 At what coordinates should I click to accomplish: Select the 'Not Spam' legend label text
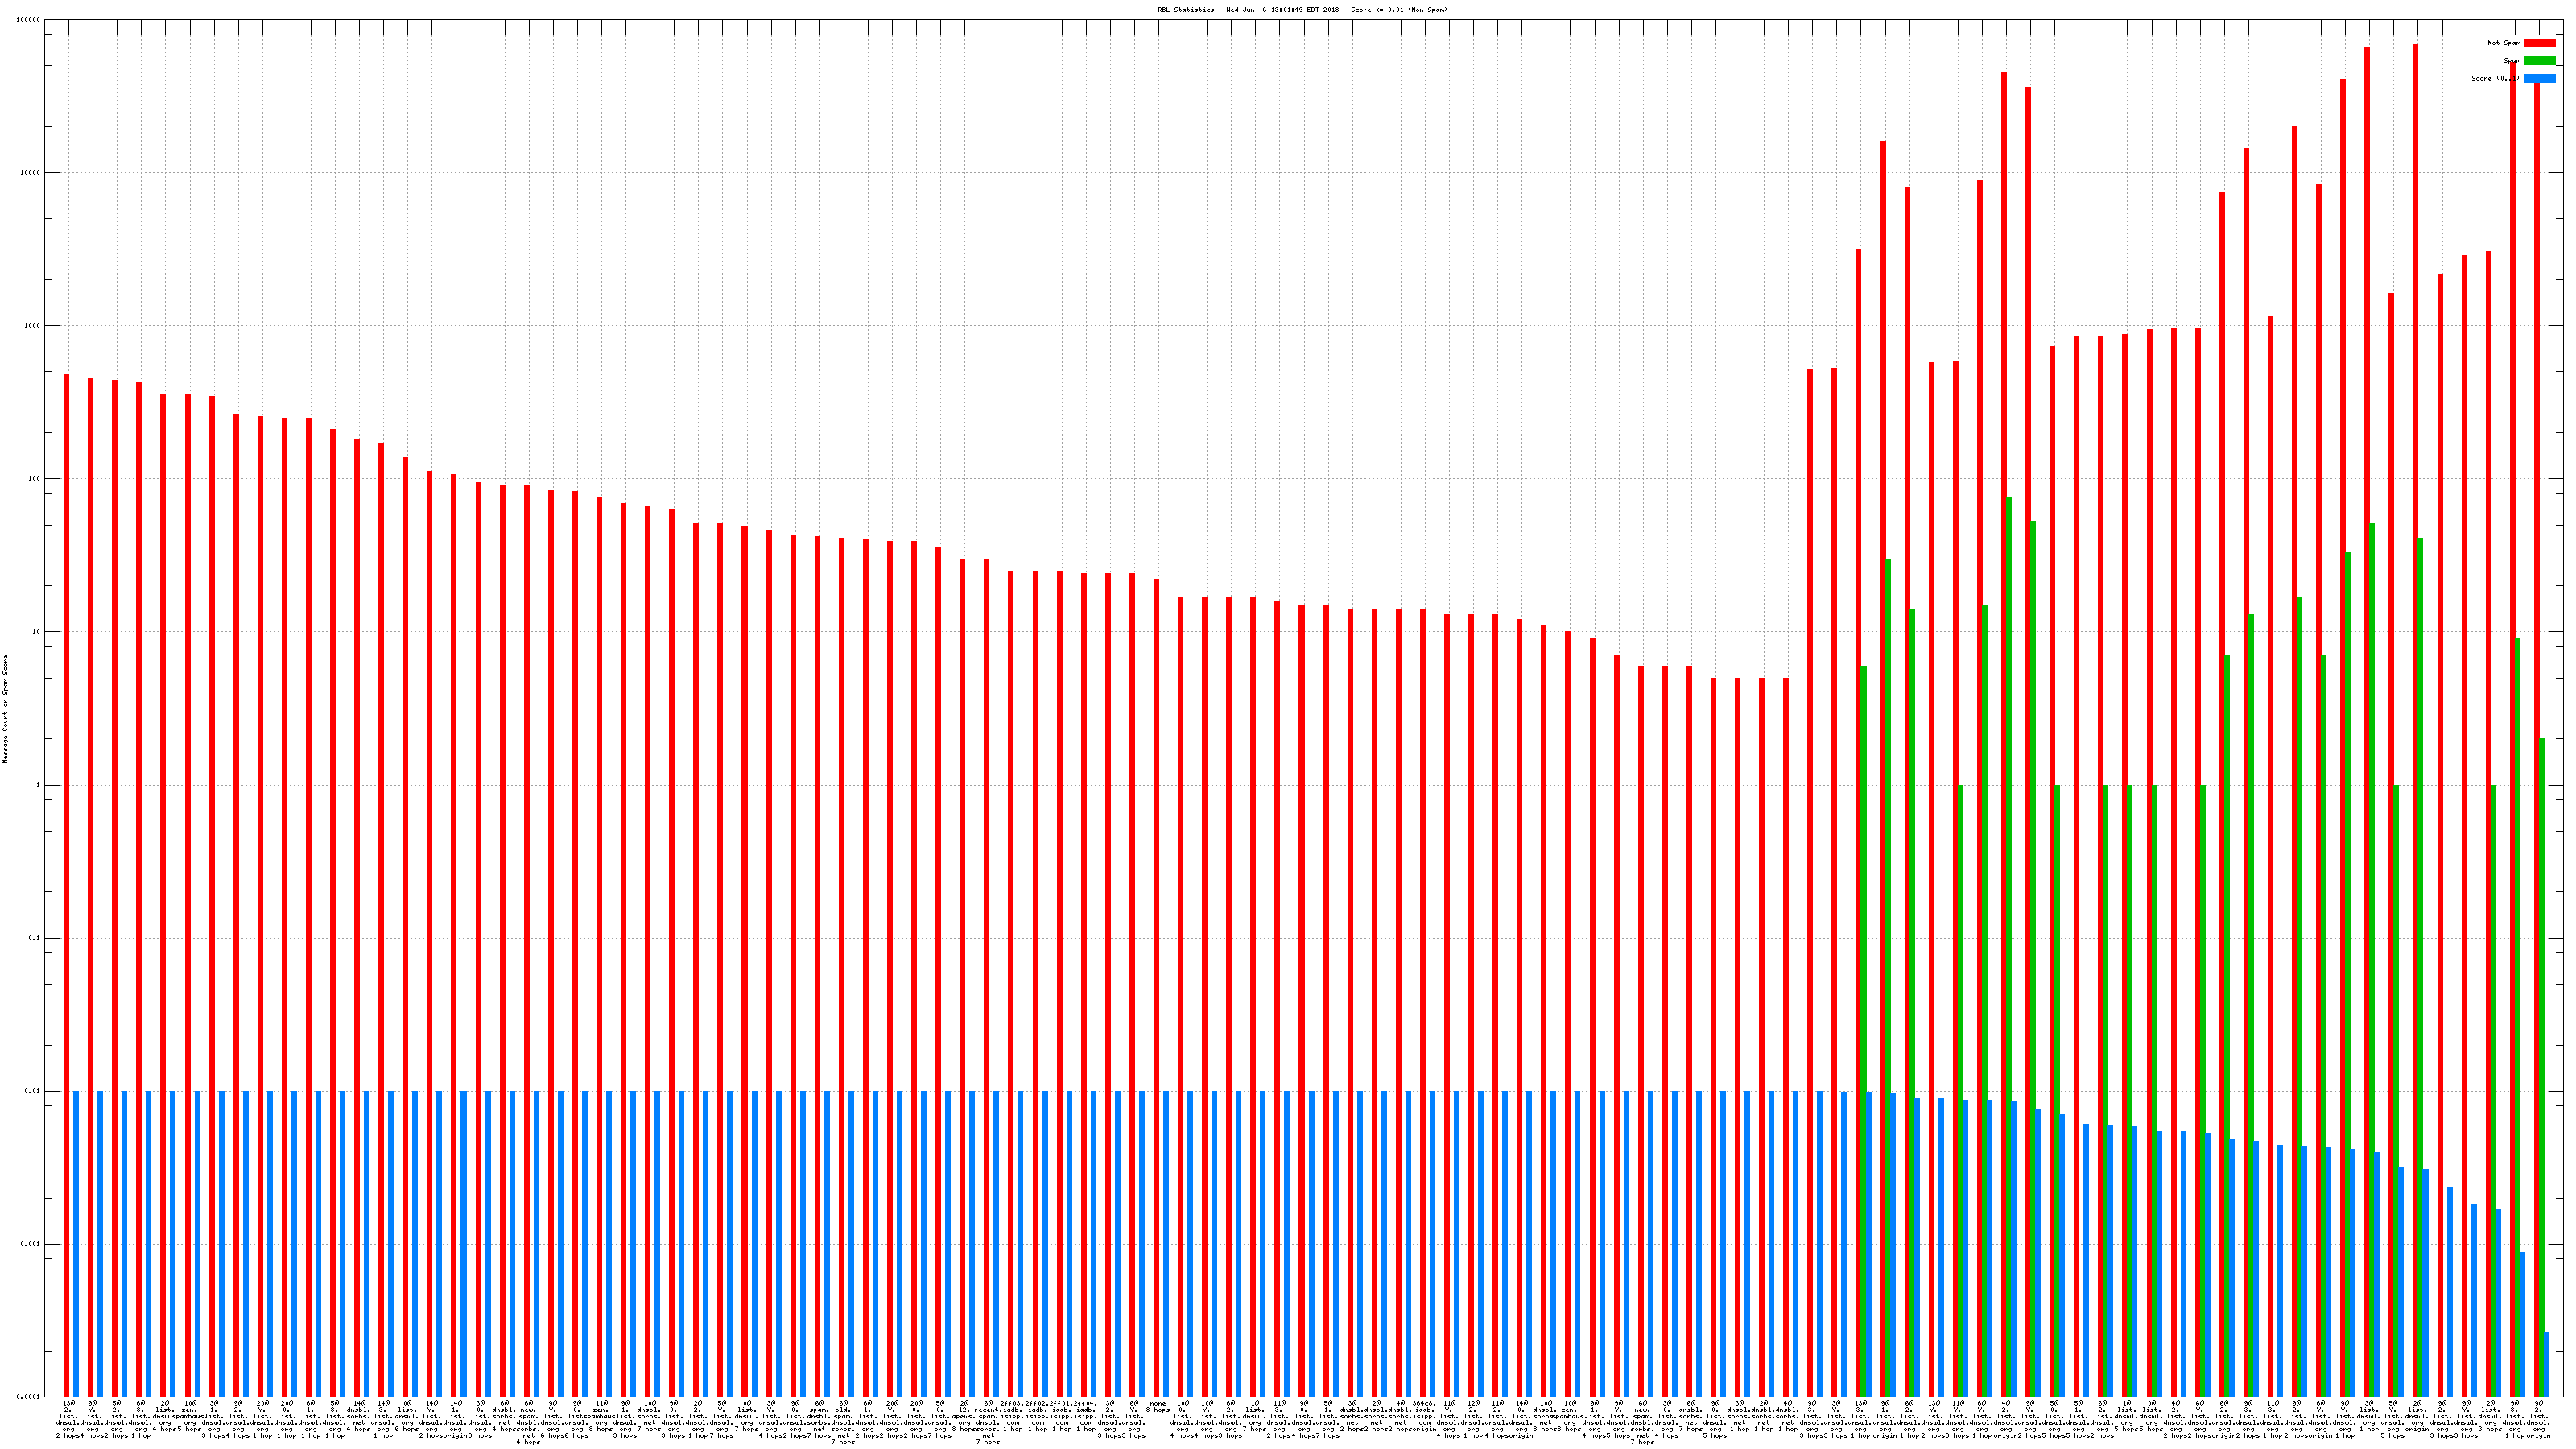click(x=2504, y=43)
